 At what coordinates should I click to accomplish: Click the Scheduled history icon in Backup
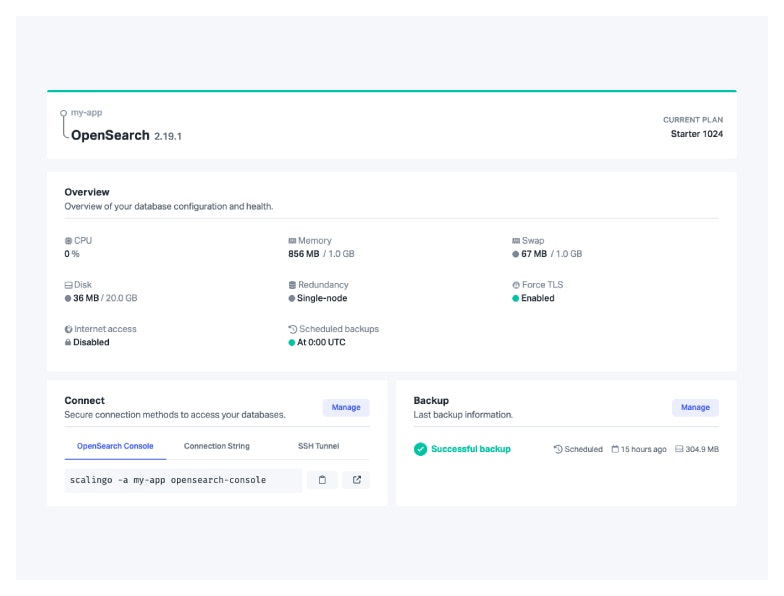click(558, 449)
